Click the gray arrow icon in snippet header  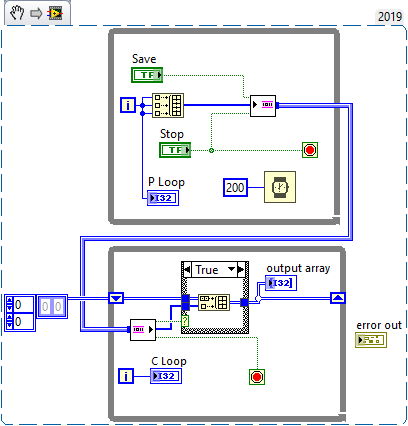tap(36, 13)
